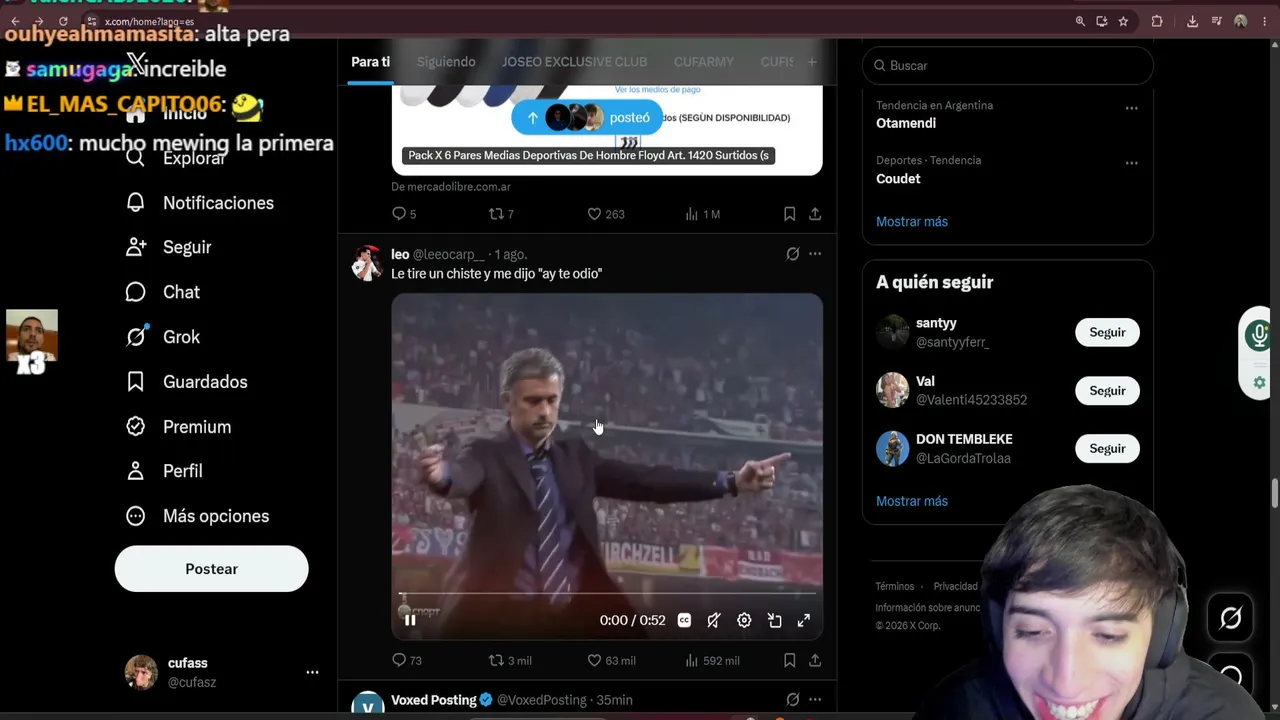Repost leo's post with 3 mil reposts

click(510, 660)
